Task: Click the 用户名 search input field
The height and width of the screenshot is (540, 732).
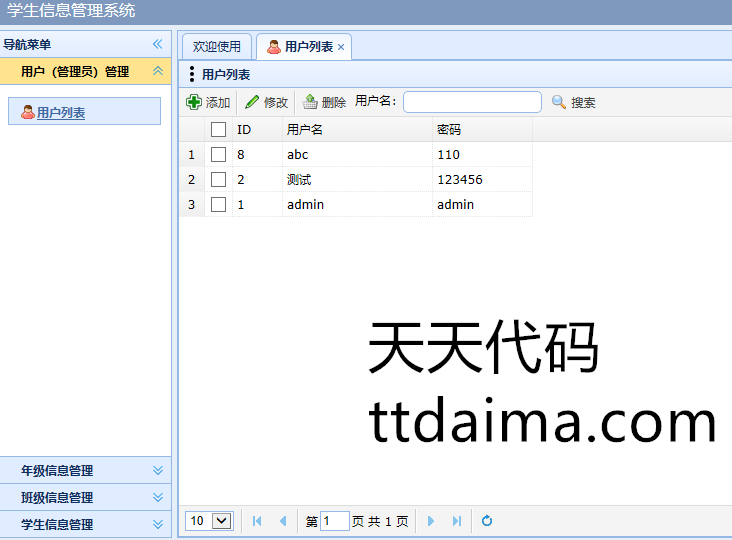Action: pos(472,102)
